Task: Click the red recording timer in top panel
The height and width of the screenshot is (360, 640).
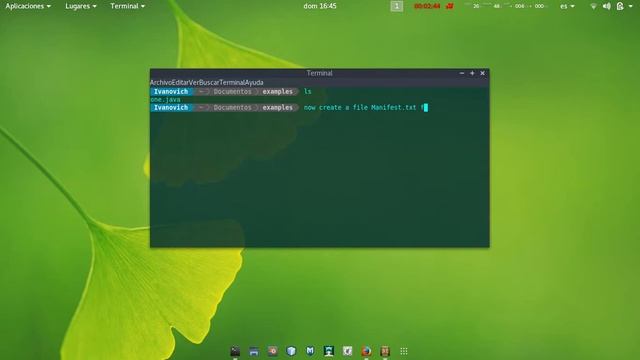Action: click(x=427, y=6)
